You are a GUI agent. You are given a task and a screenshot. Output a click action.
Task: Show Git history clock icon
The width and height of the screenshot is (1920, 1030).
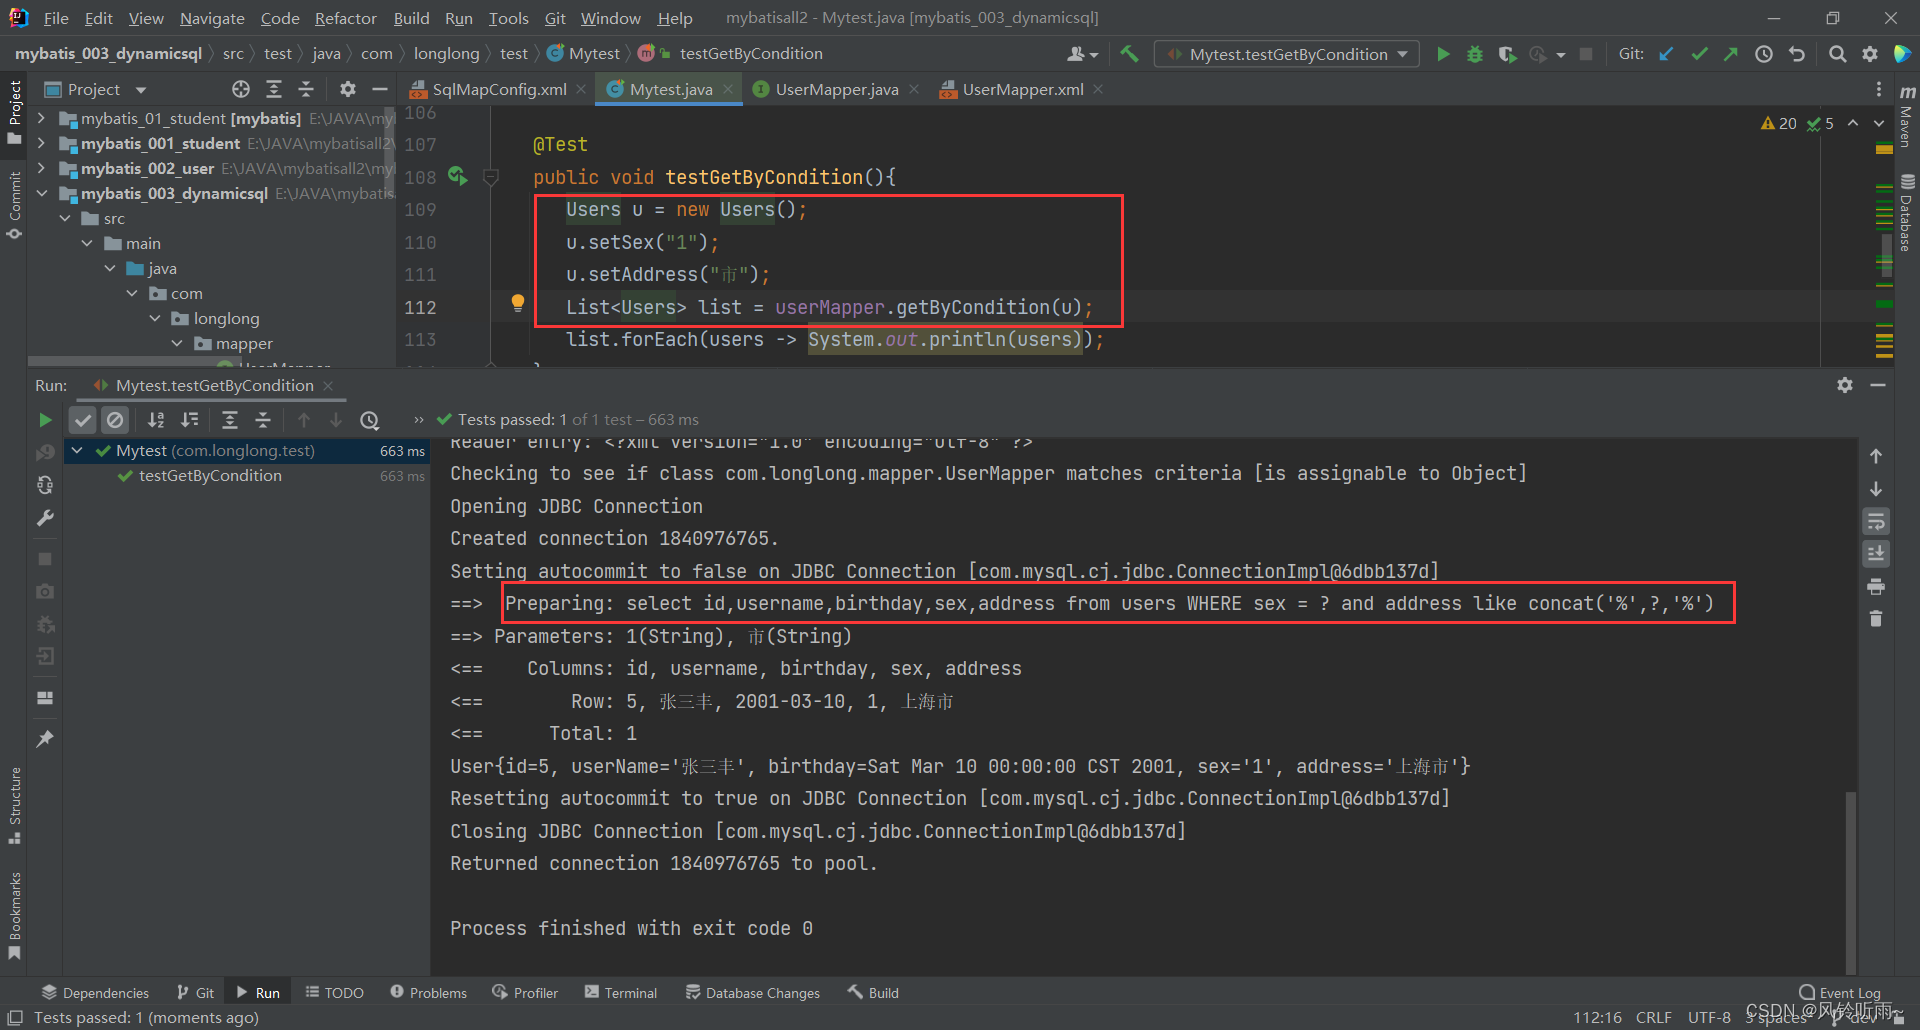(x=1764, y=54)
